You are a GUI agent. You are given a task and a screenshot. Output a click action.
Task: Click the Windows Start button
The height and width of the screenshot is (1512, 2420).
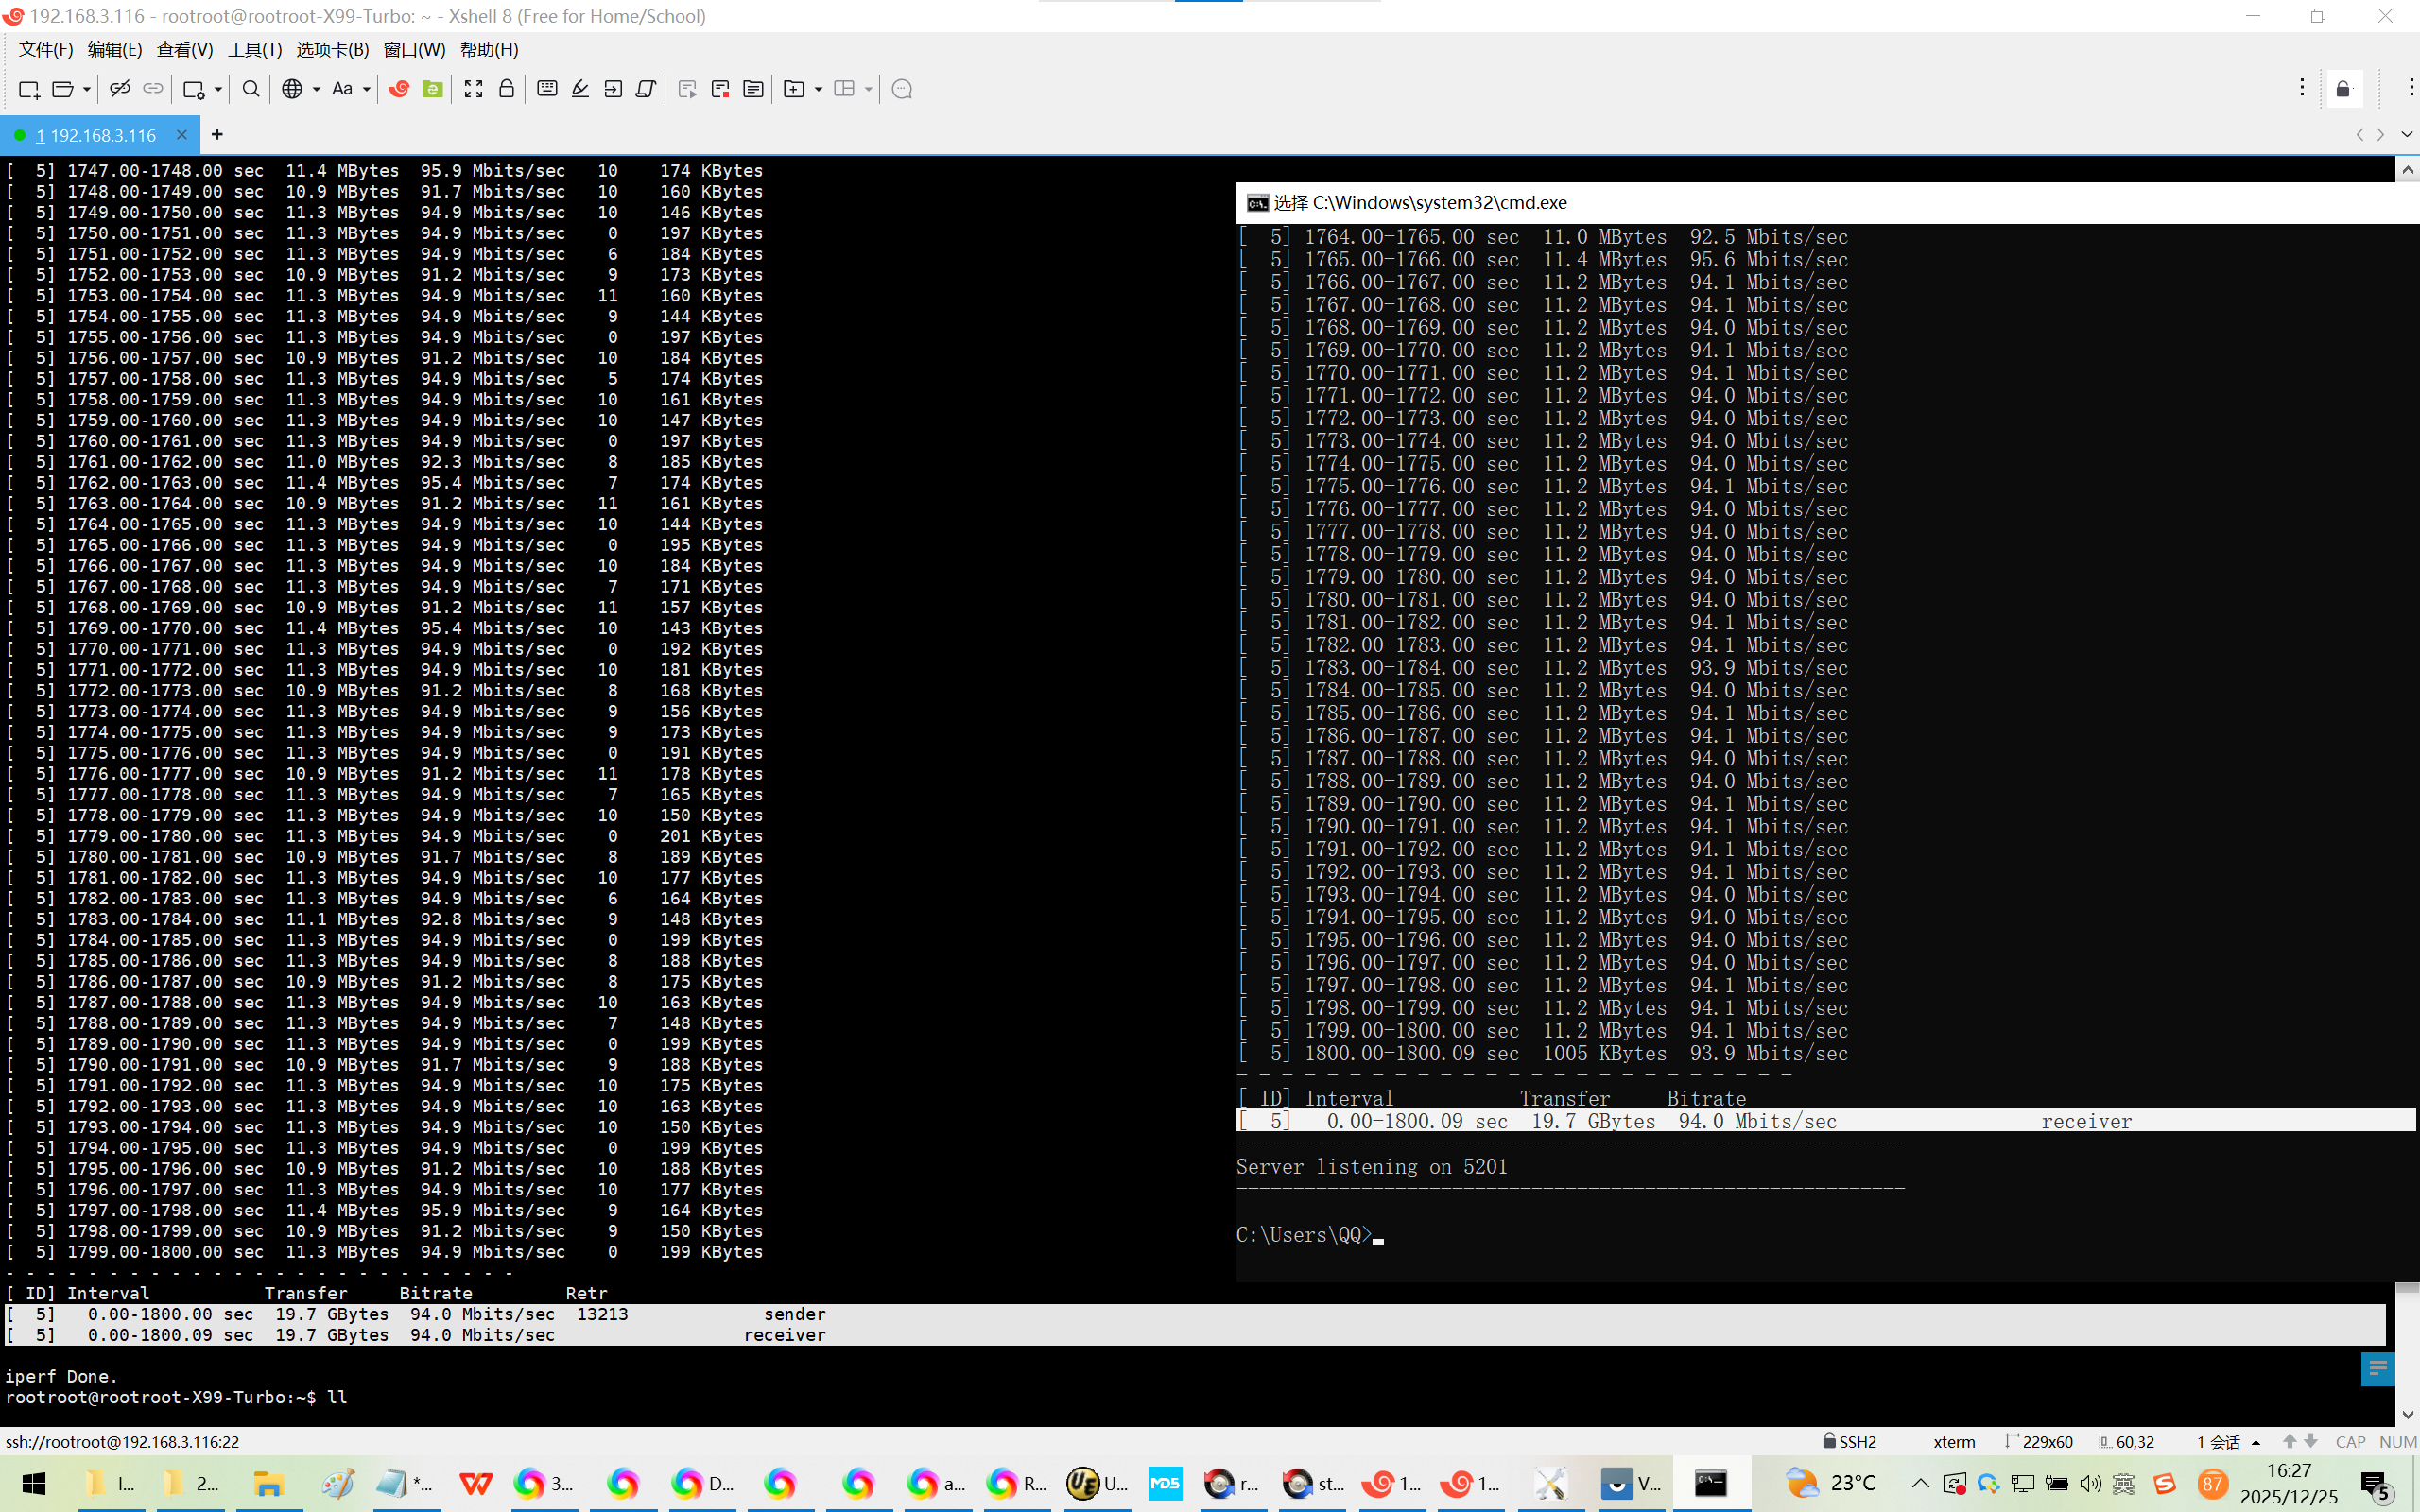33,1483
